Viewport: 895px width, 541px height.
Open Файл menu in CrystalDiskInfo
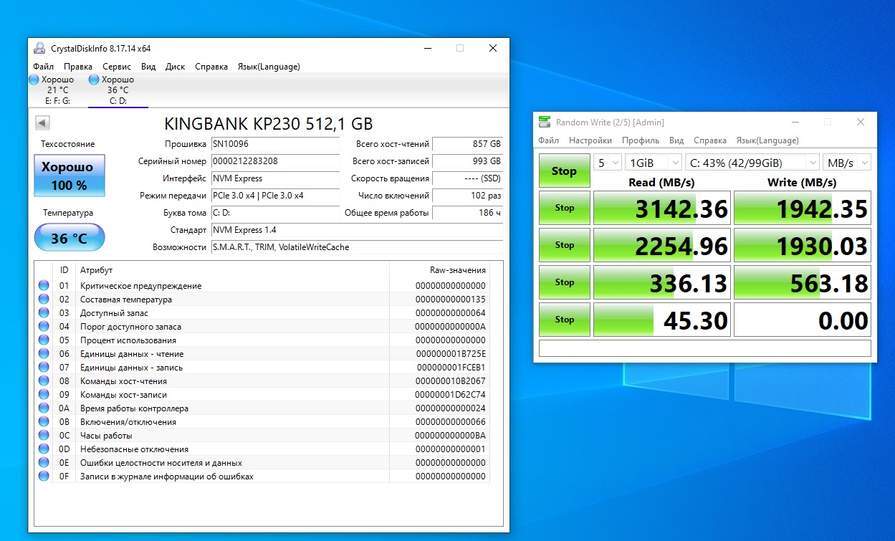pos(43,67)
